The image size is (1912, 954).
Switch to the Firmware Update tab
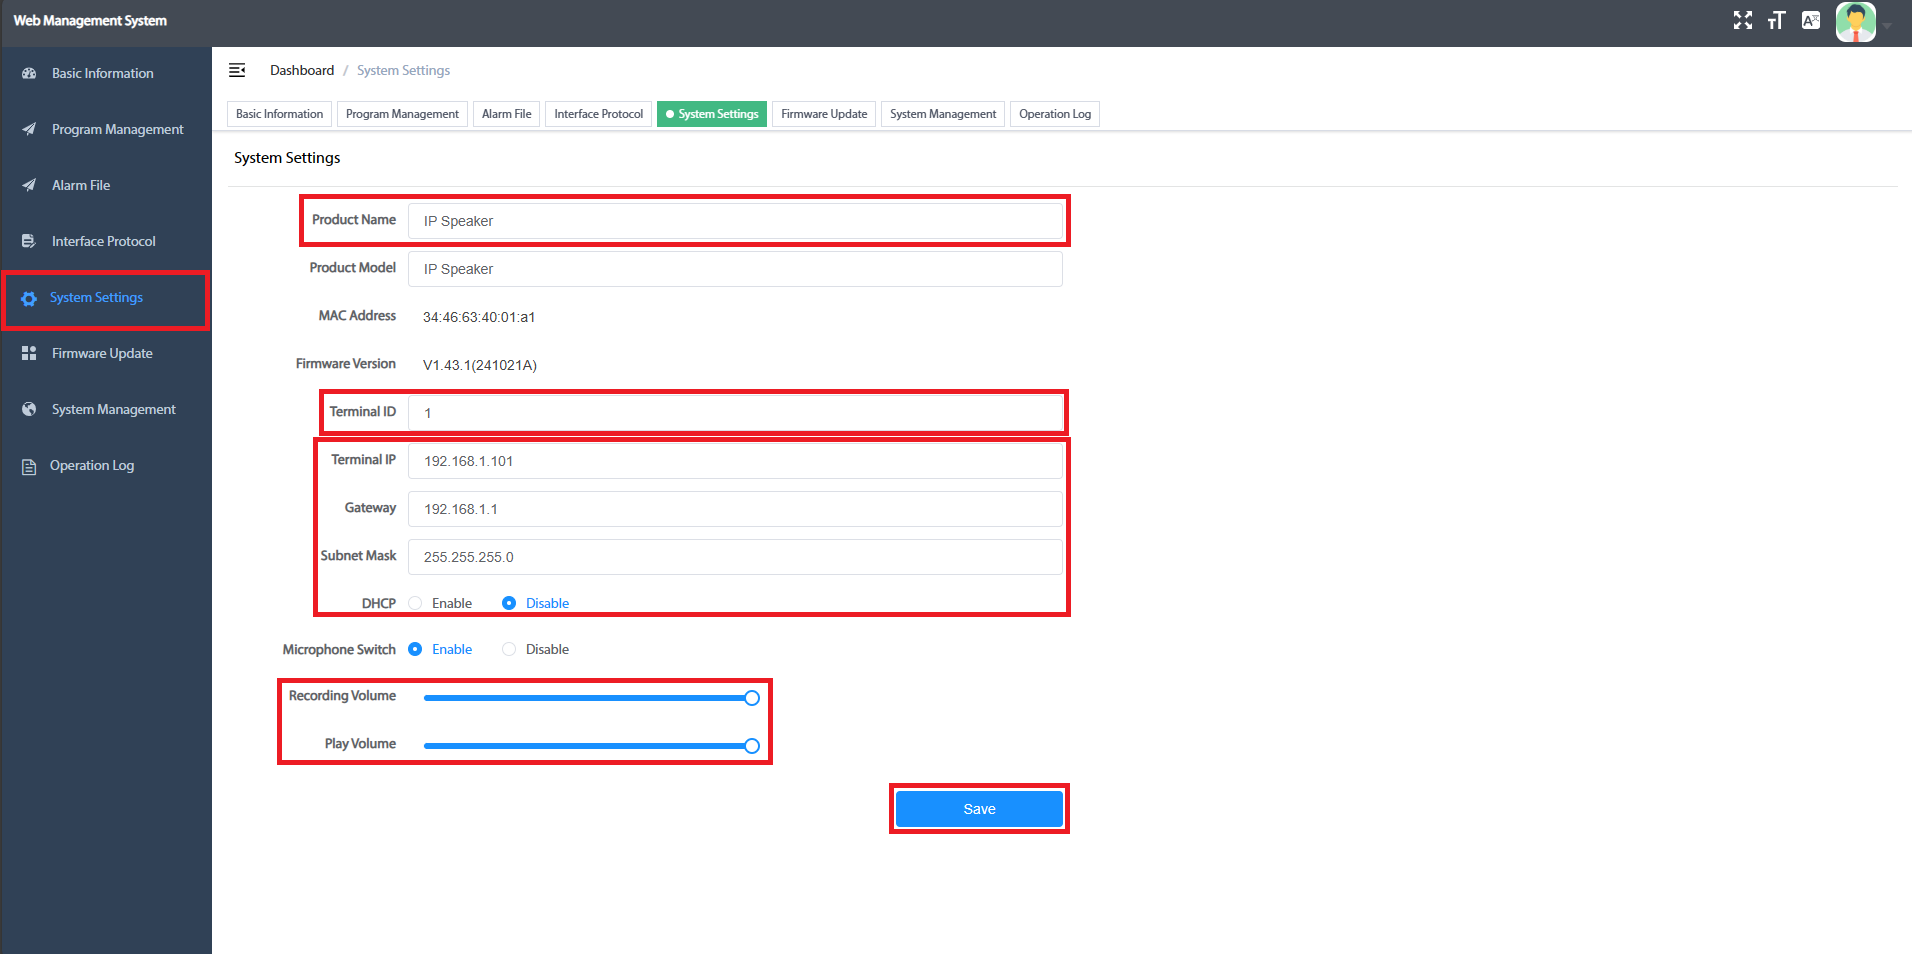(x=824, y=114)
